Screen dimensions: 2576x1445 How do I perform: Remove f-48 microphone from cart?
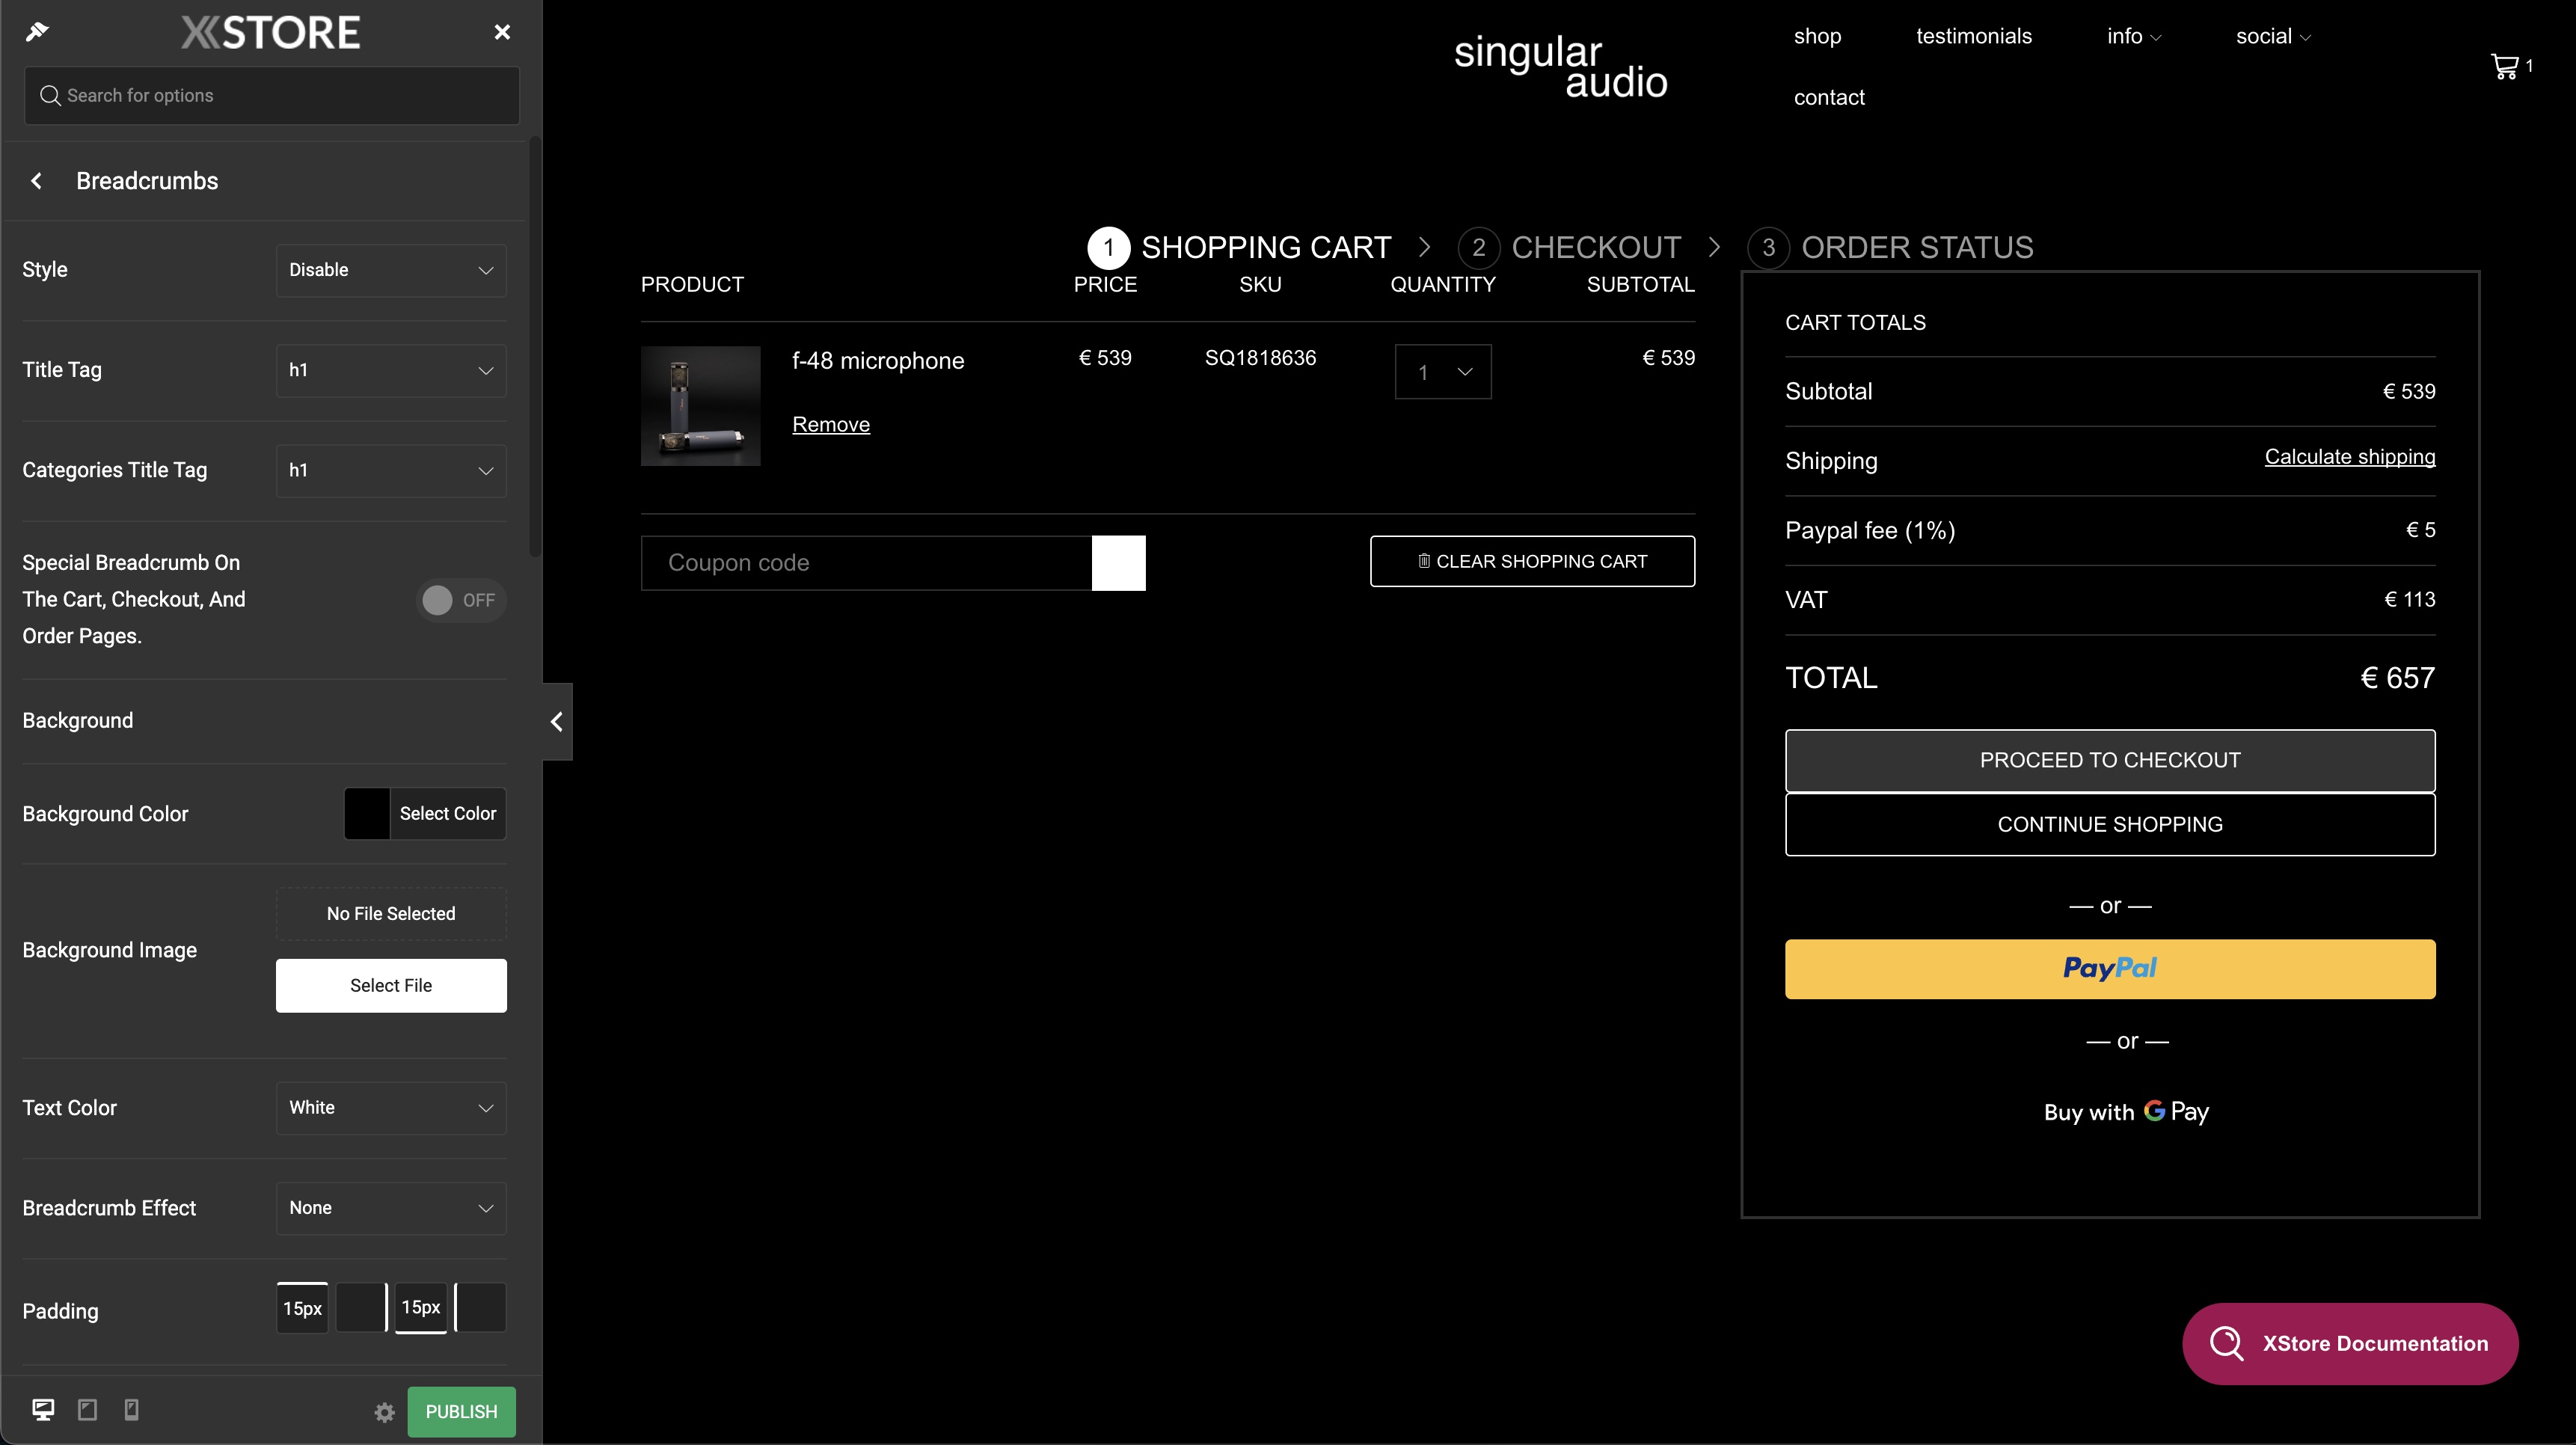click(830, 424)
